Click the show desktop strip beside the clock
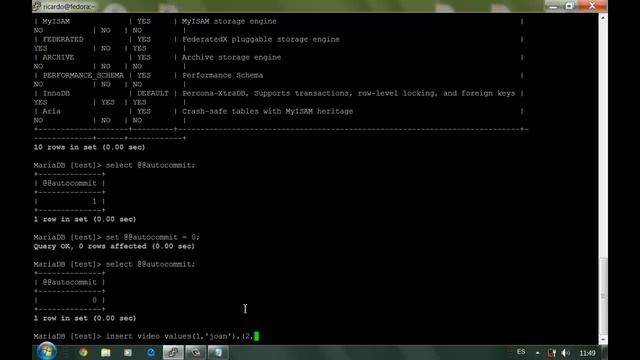Screen dimensions: 640x360 tap(604, 353)
